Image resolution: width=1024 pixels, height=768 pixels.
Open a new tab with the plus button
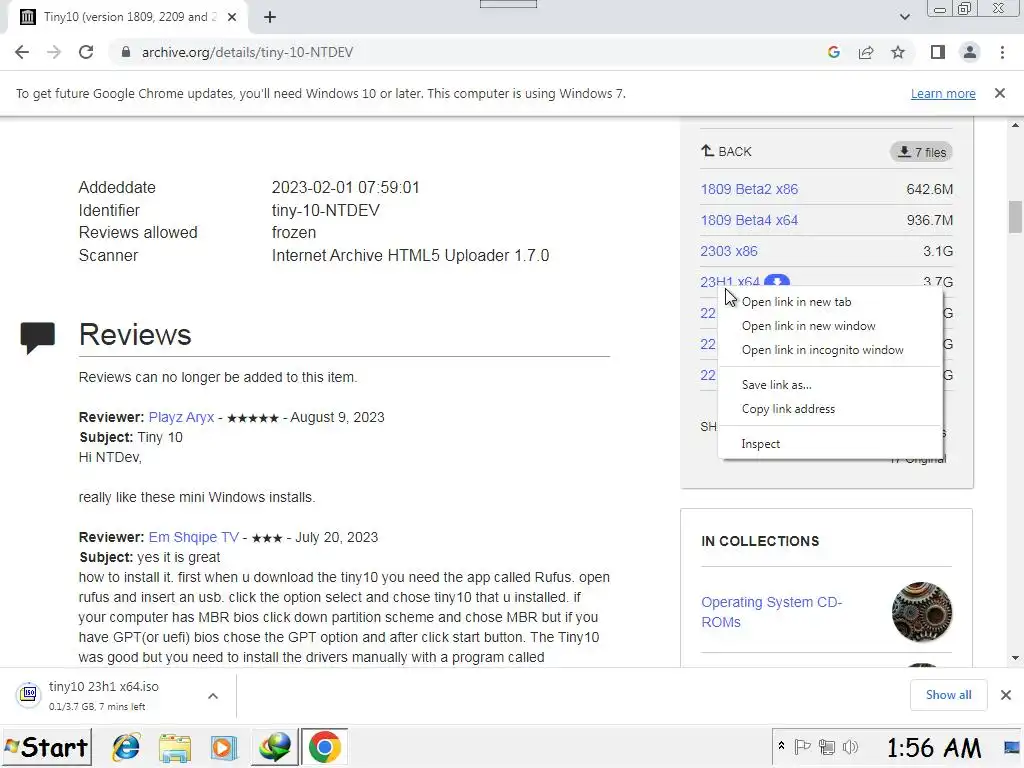coord(270,17)
